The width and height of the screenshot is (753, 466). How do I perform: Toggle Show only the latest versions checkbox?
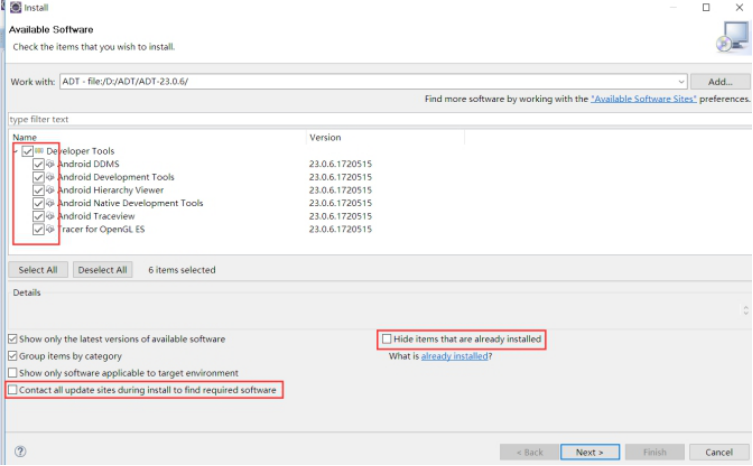coord(12,339)
